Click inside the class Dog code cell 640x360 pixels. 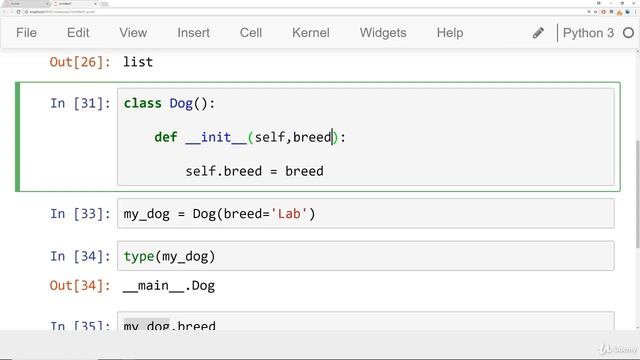point(366,137)
